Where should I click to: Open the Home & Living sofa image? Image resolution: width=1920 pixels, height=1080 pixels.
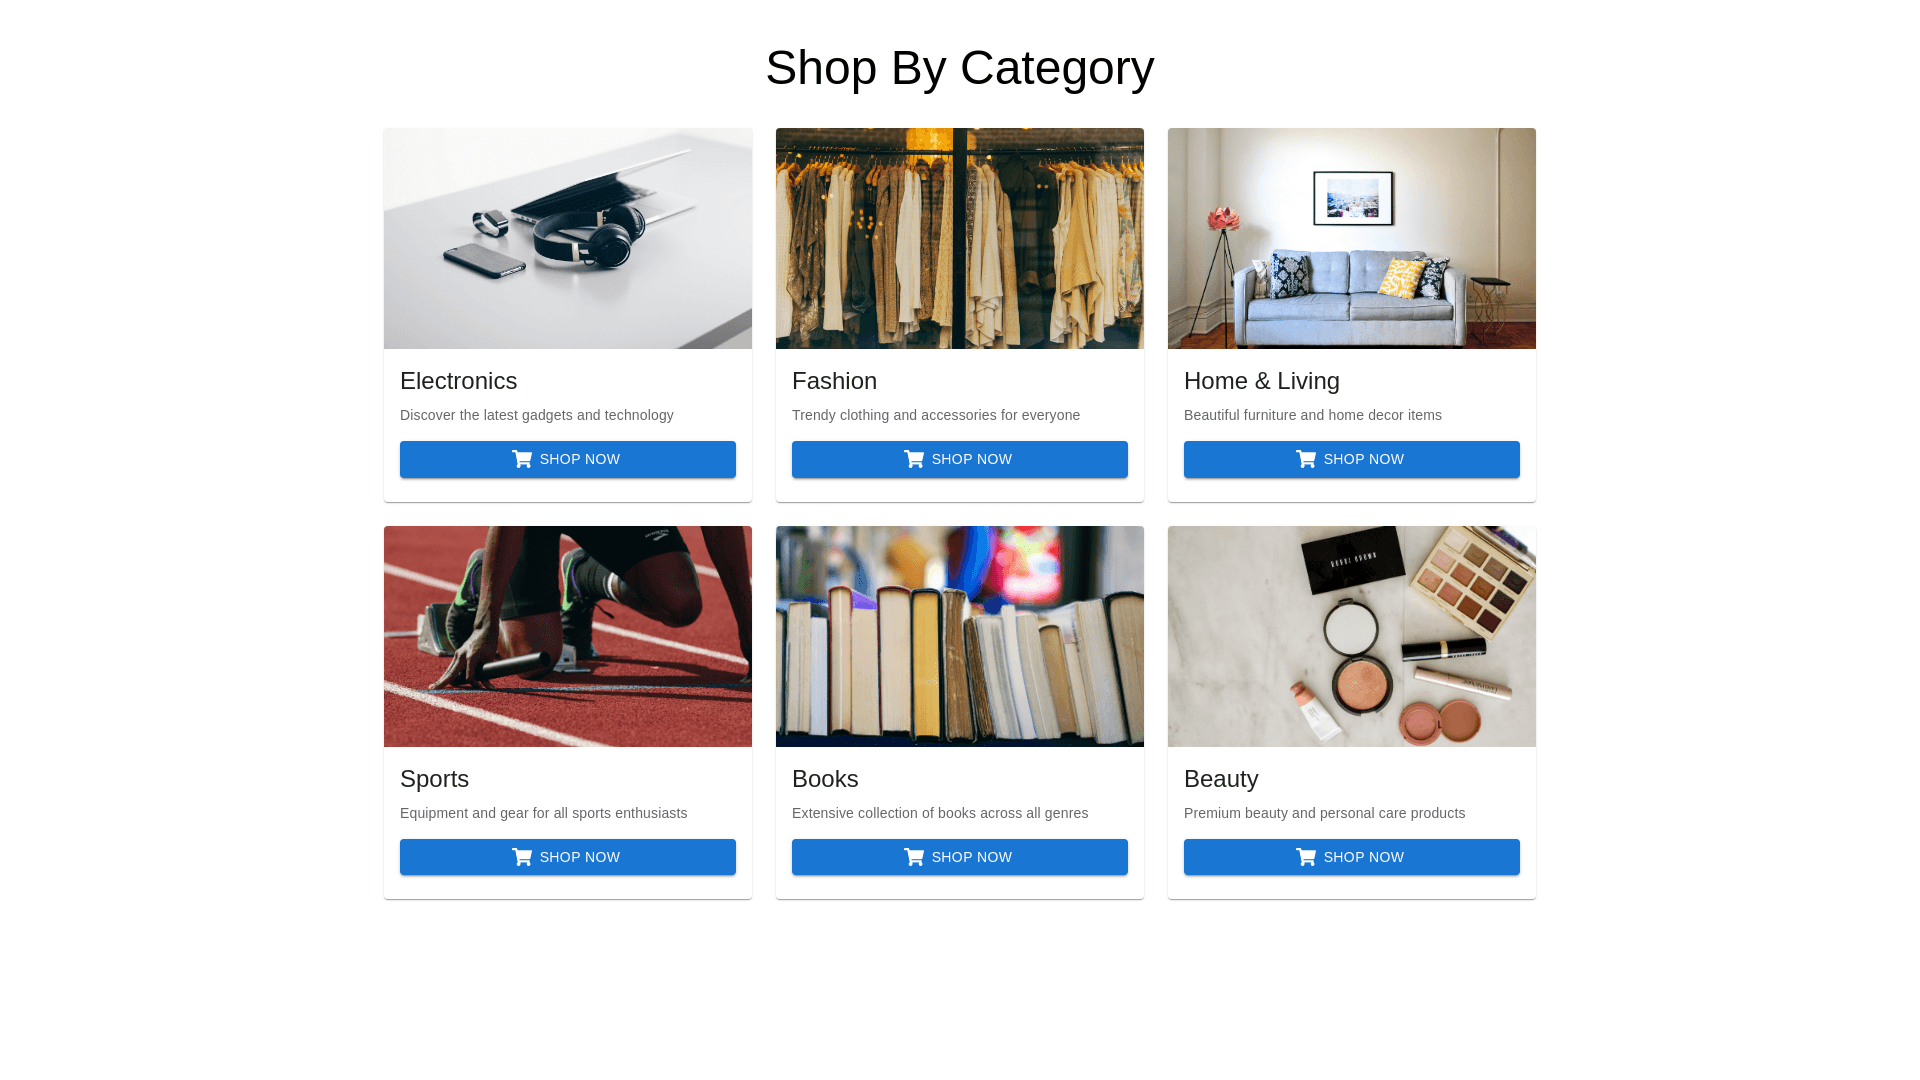[1352, 238]
